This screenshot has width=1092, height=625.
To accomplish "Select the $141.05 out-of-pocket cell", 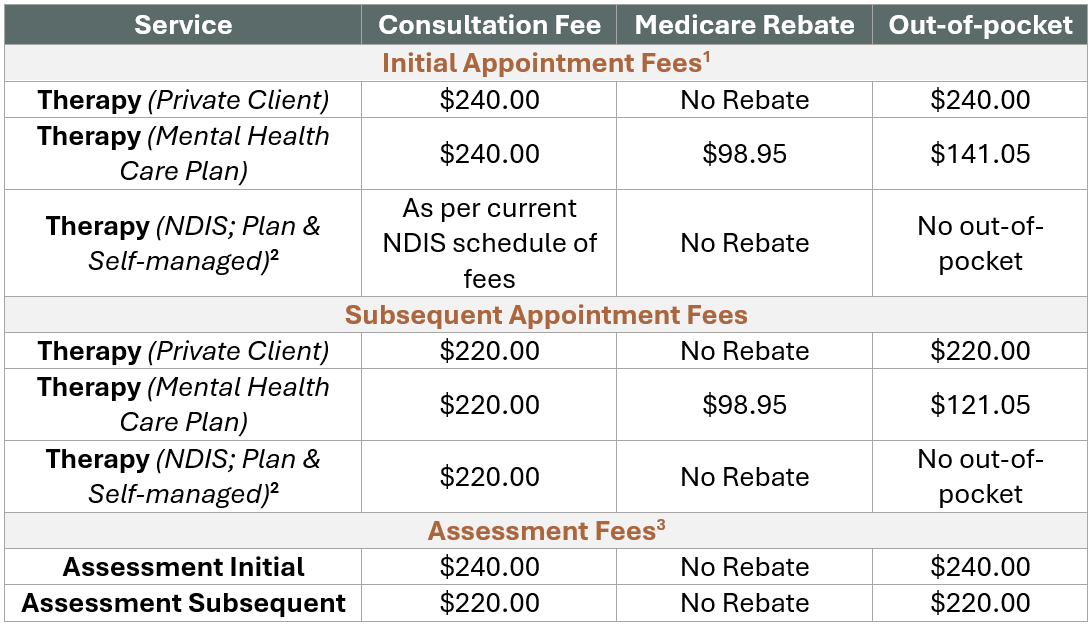I will click(x=980, y=154).
